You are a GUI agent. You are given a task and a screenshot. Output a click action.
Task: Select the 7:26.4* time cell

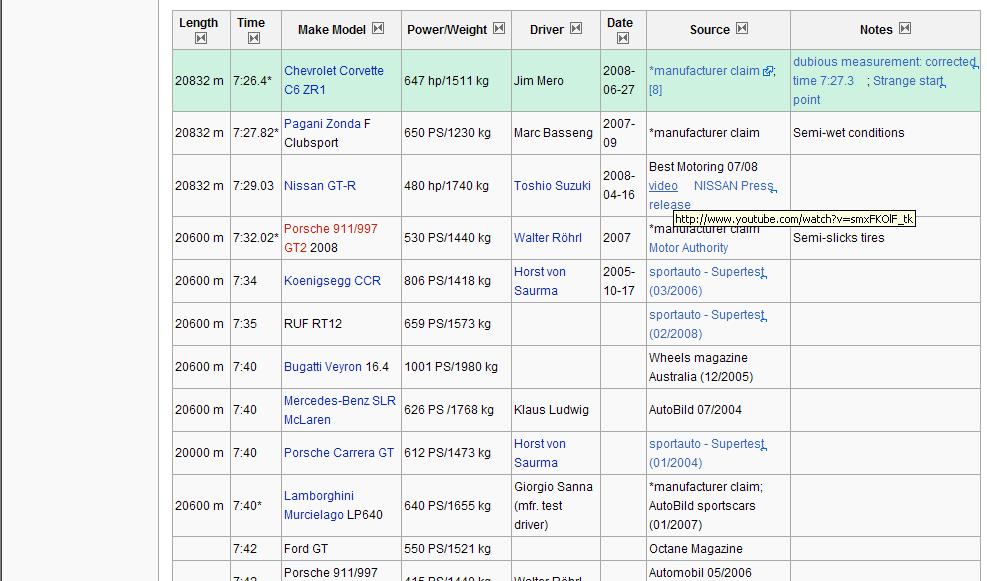point(256,81)
